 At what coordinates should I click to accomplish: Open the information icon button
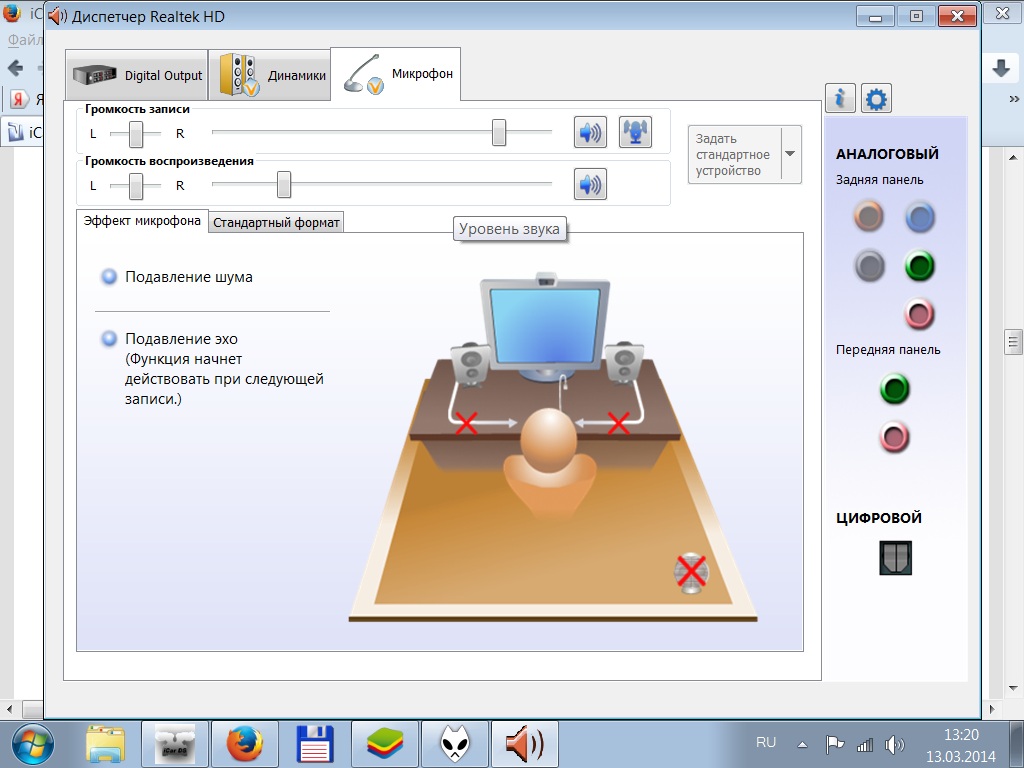(840, 99)
